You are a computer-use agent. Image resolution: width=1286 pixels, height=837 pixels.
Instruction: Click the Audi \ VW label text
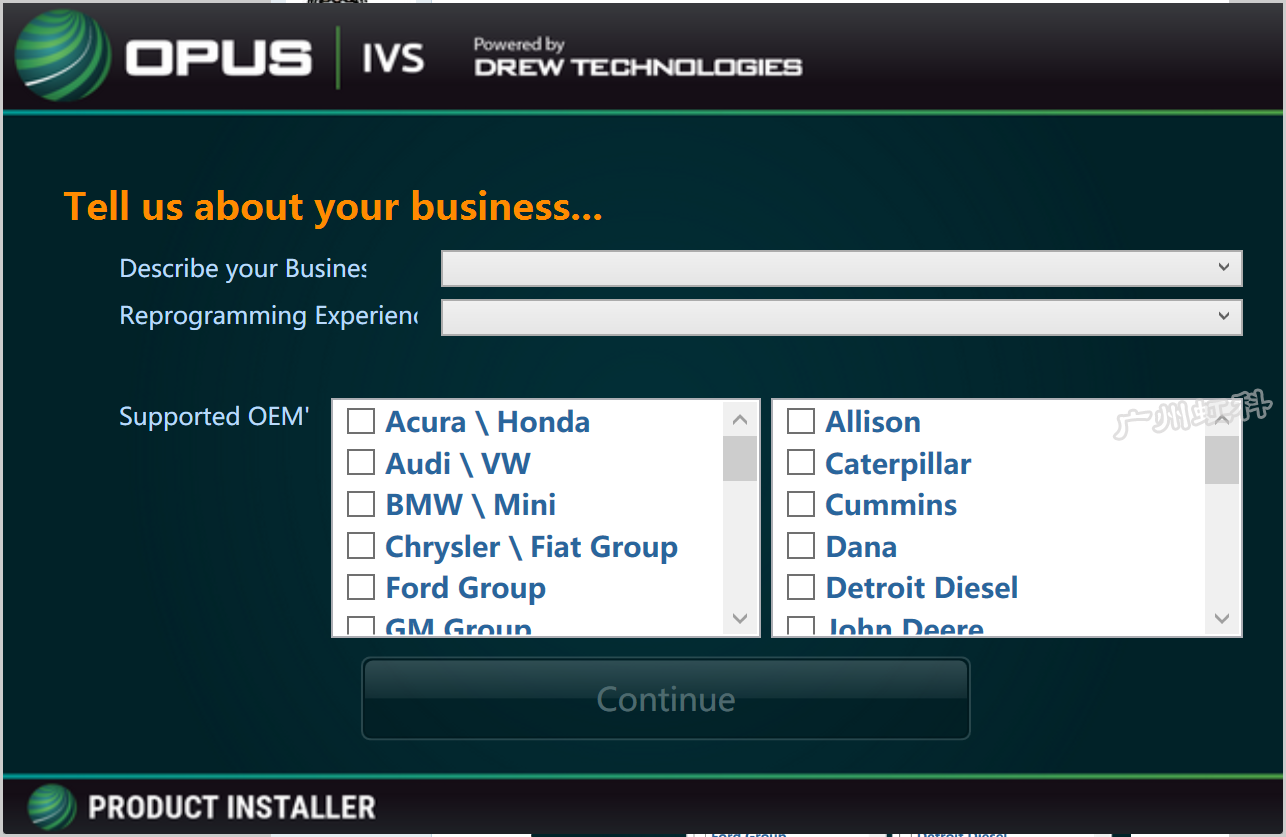[x=458, y=464]
